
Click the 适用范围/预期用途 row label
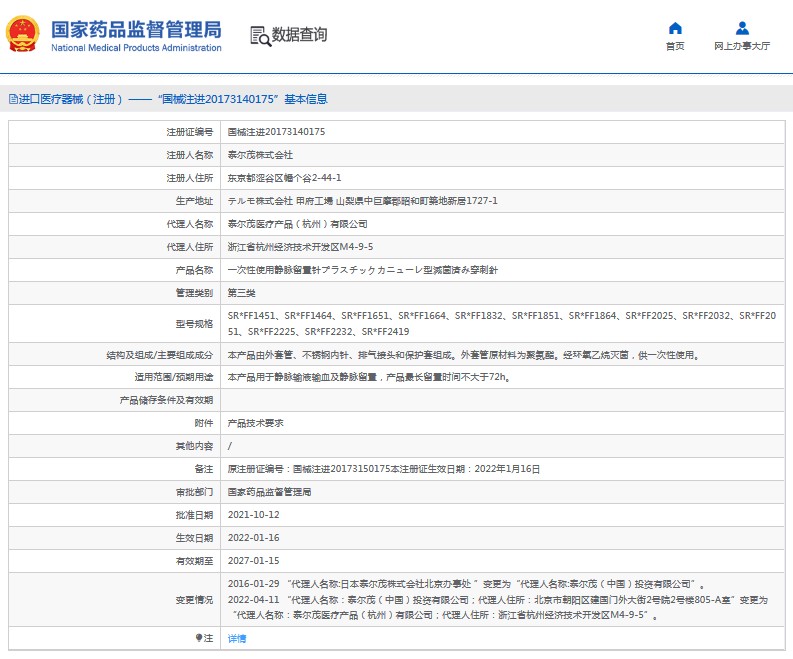tap(174, 377)
